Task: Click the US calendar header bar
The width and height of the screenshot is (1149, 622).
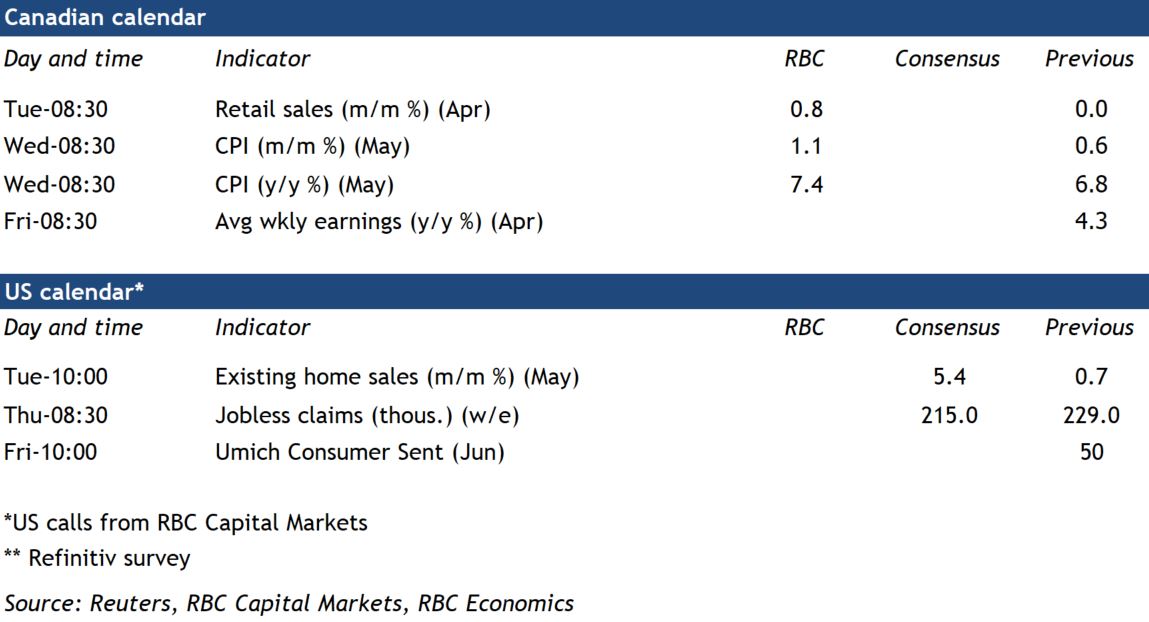Action: click(574, 291)
